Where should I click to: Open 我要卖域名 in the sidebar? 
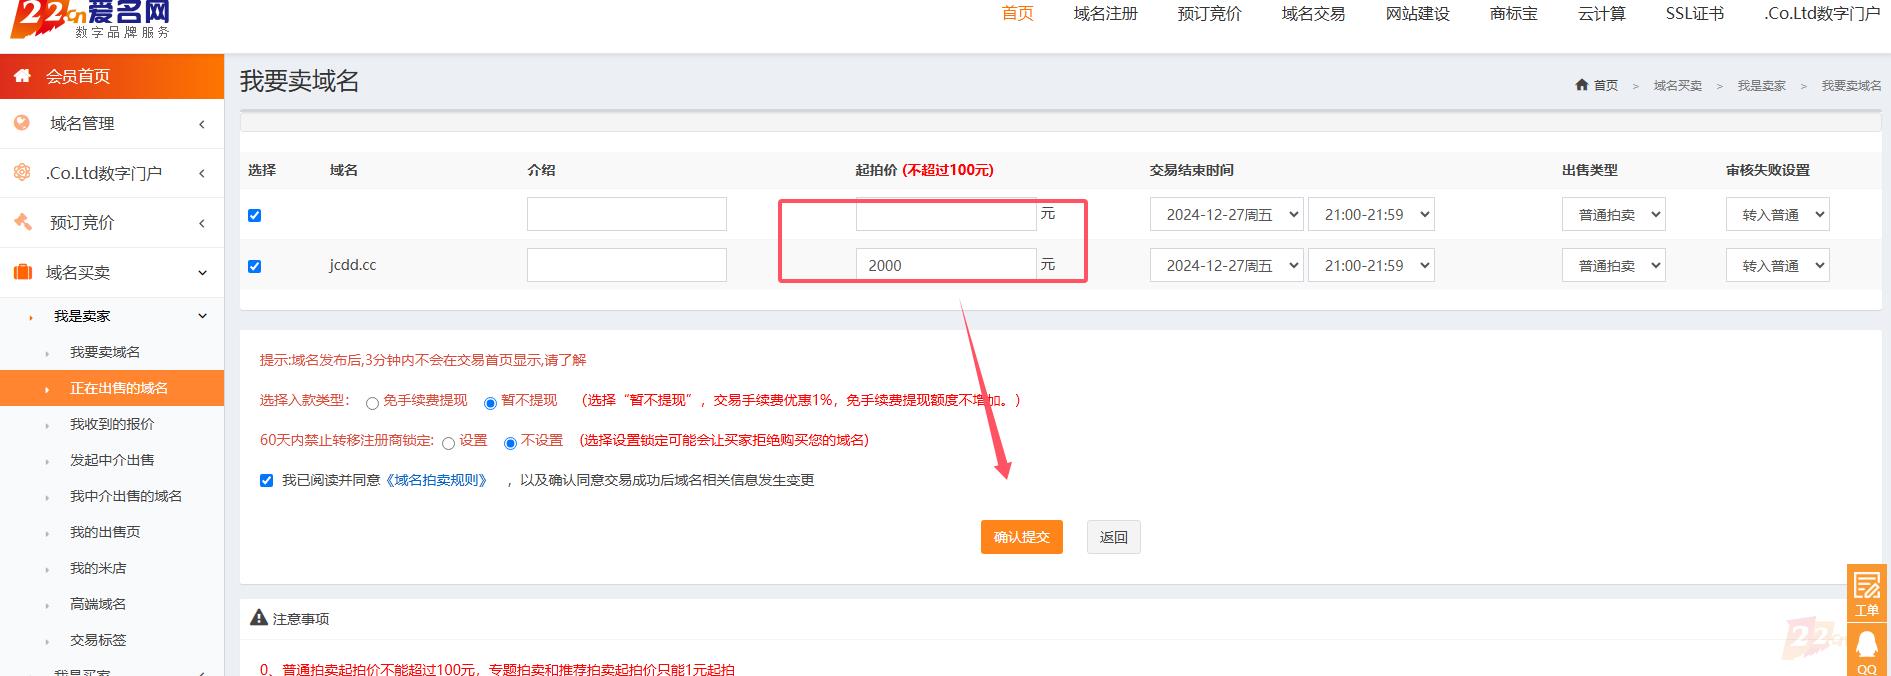(x=105, y=352)
